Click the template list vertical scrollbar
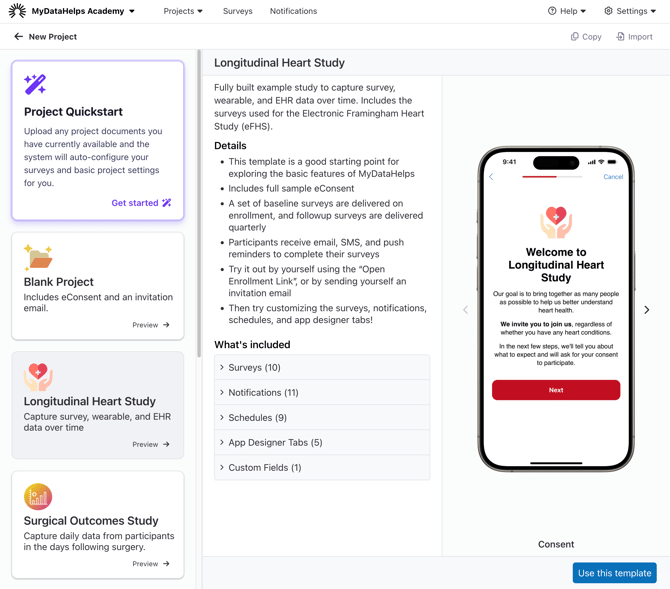The width and height of the screenshot is (670, 589). pyautogui.click(x=199, y=204)
